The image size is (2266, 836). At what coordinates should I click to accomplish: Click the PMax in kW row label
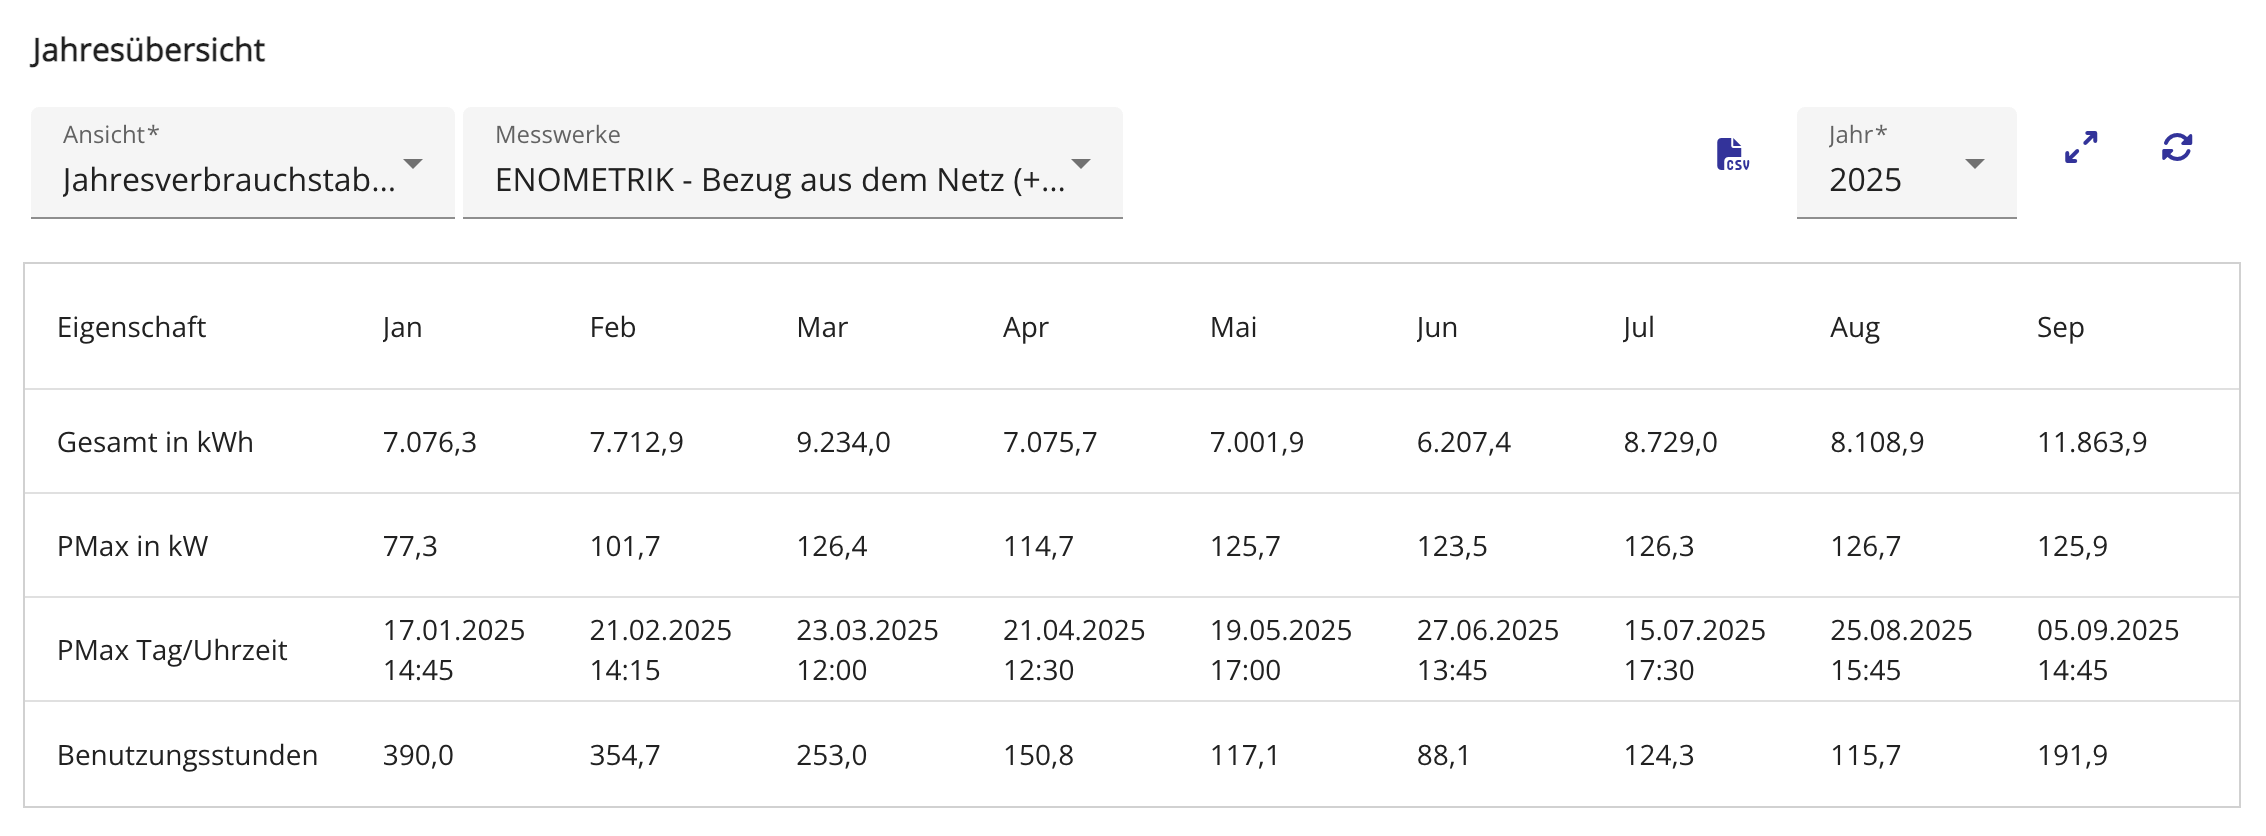(132, 547)
